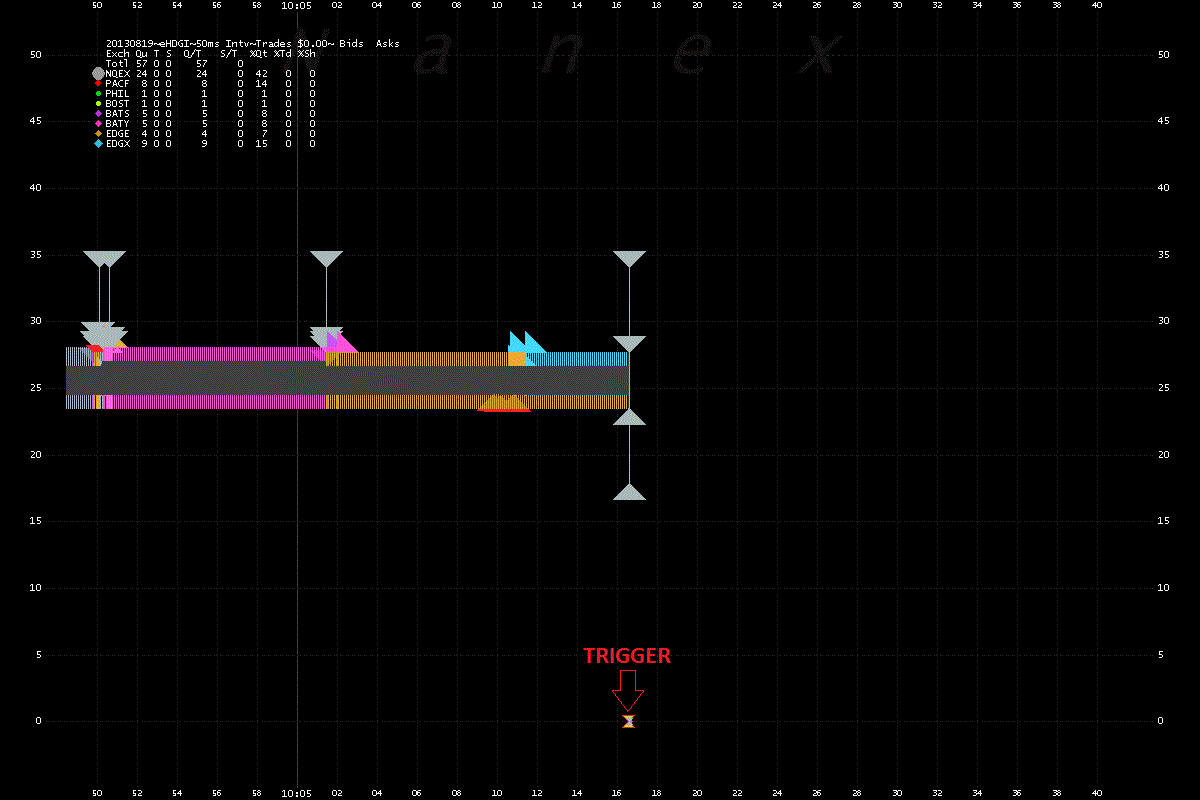Select the BATY exchange label
The height and width of the screenshot is (800, 1200).
(x=118, y=123)
